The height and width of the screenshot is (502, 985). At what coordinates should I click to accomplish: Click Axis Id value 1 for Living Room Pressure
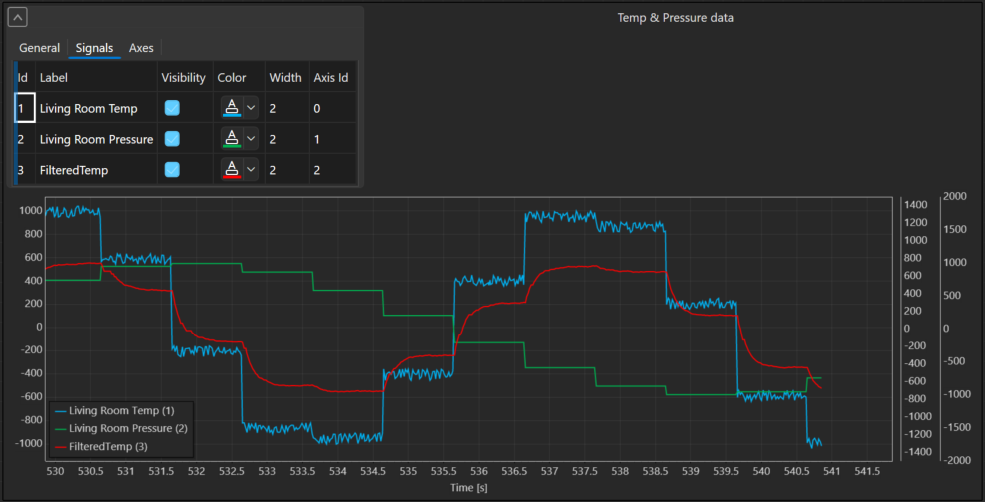(x=332, y=139)
